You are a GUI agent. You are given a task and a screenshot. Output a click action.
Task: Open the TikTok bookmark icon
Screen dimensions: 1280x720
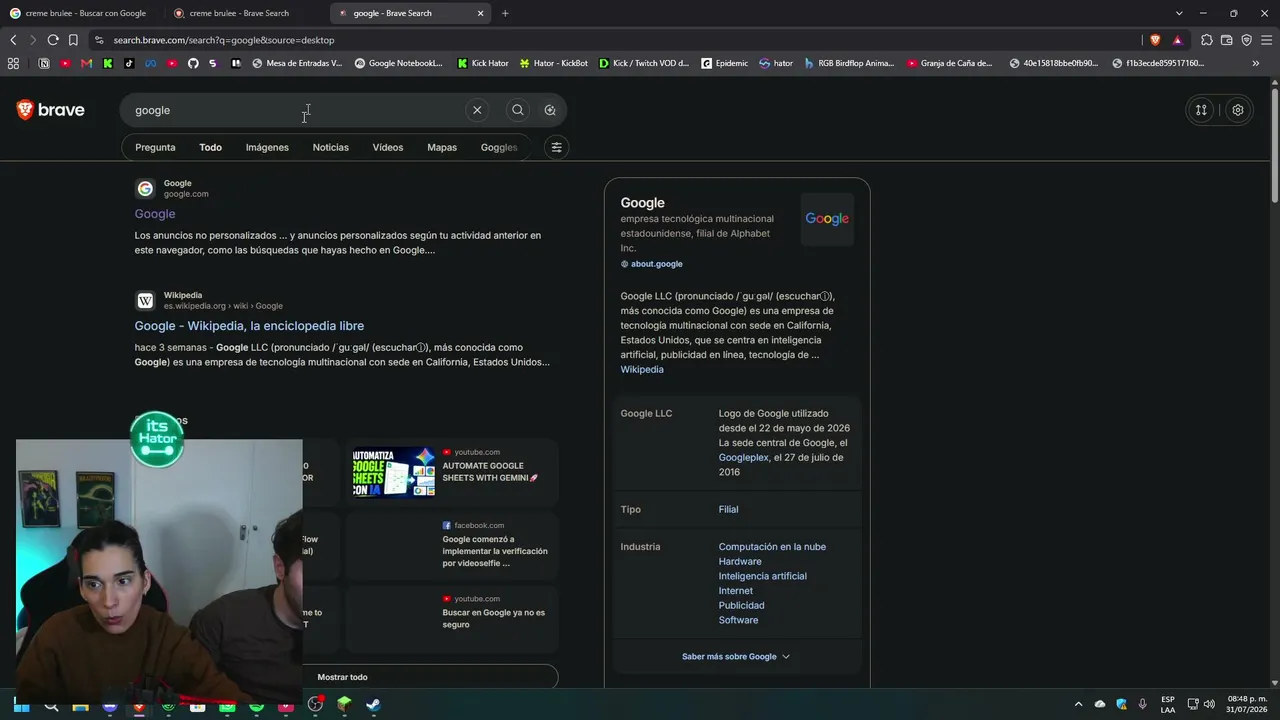pyautogui.click(x=129, y=63)
